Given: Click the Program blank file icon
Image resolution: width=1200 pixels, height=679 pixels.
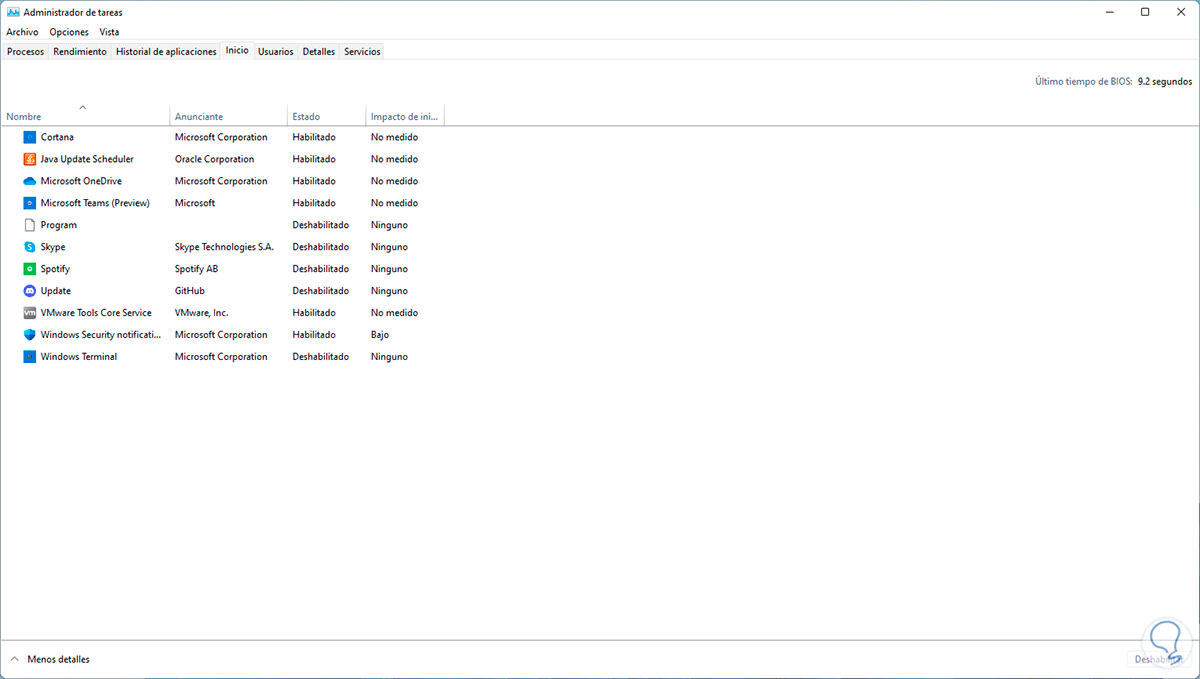Looking at the screenshot, I should tap(29, 225).
